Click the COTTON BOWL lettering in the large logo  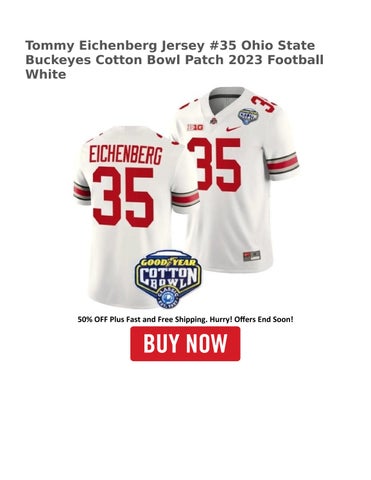[168, 278]
